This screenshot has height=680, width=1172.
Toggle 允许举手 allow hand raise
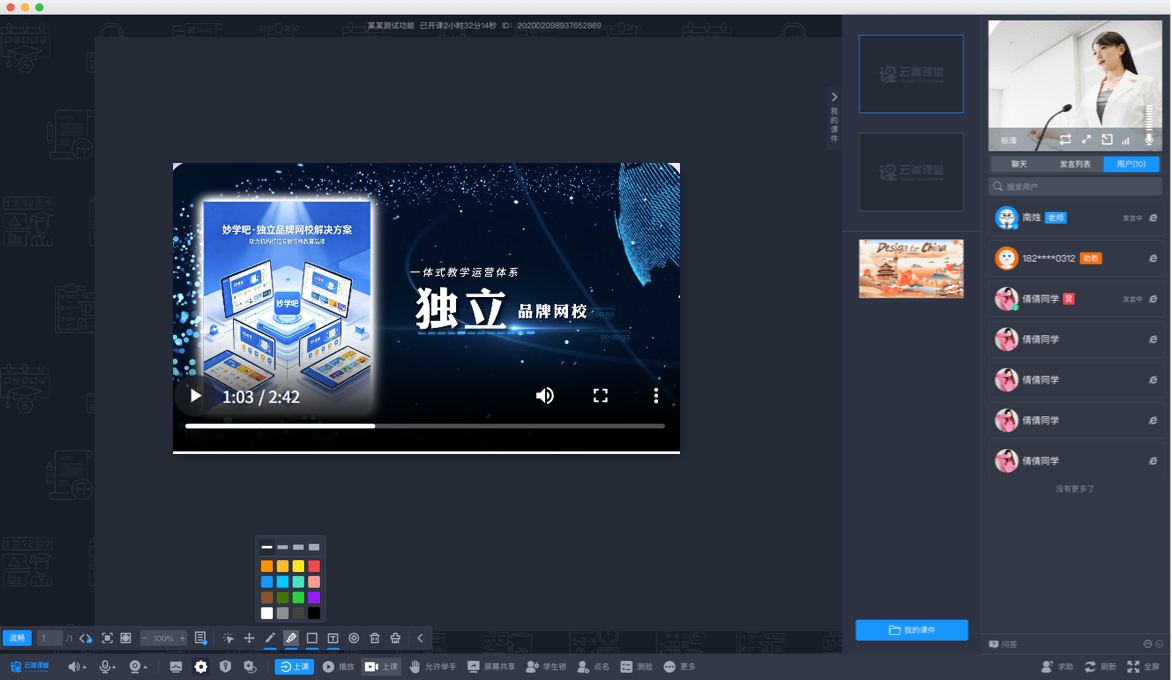point(433,667)
